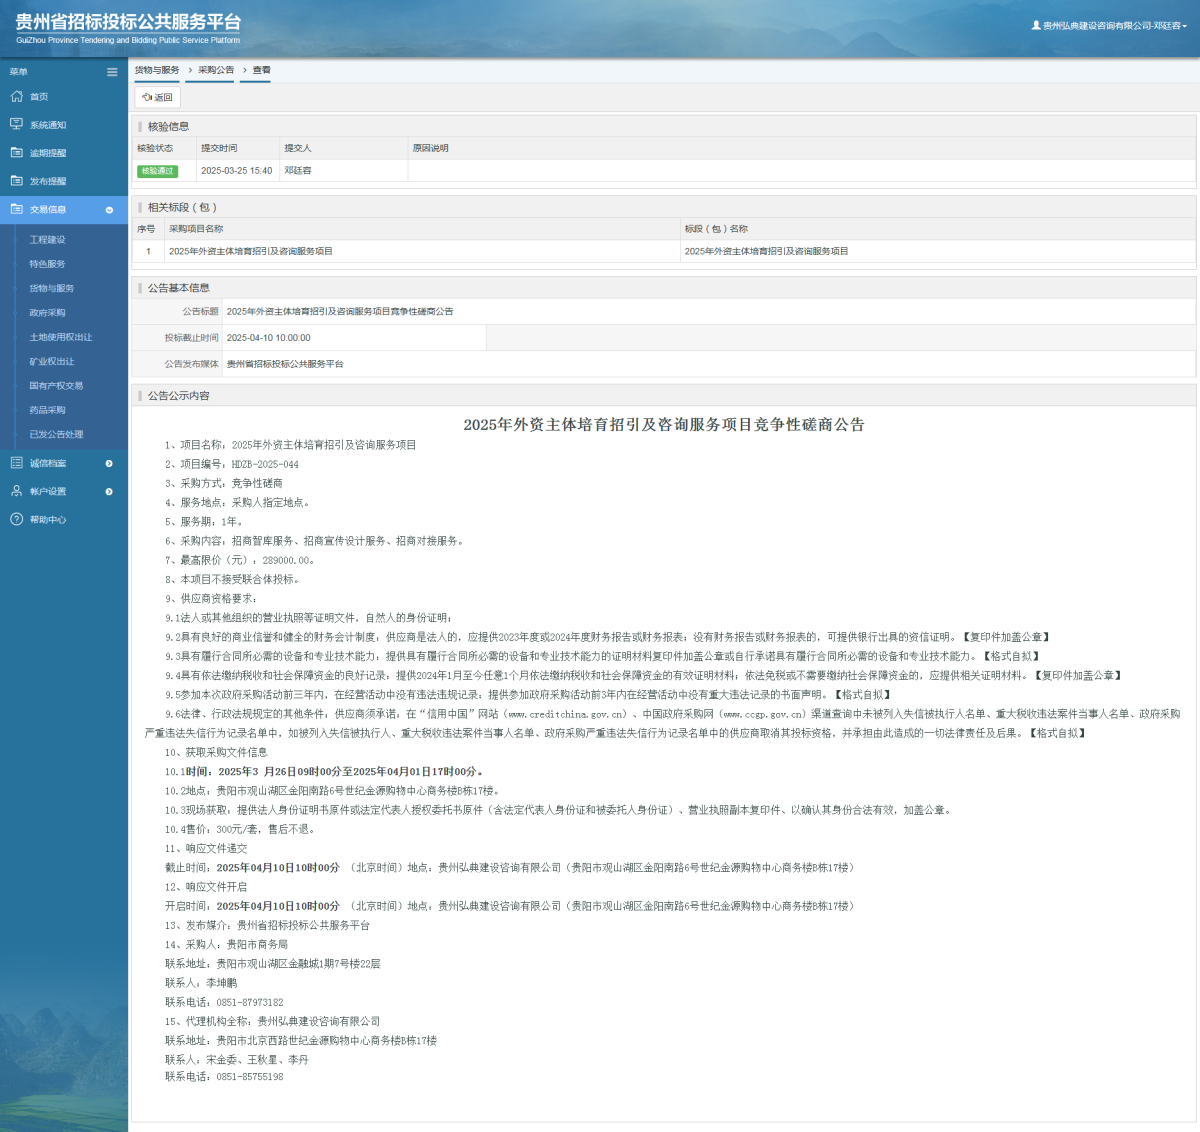
Task: Select 工程建设 in the sidebar submenu
Action: click(47, 240)
